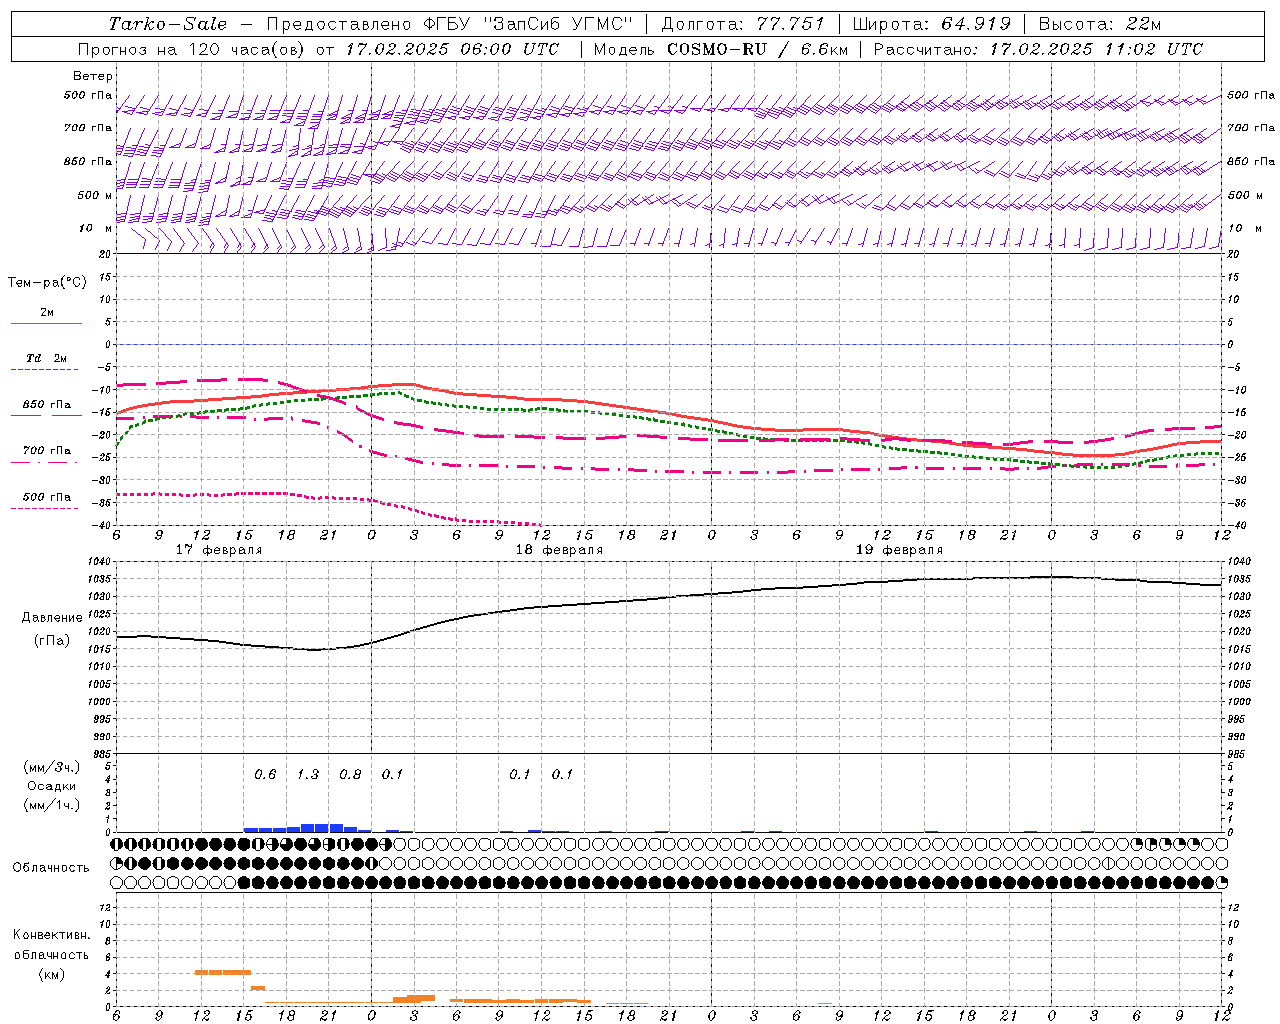Click the '(мм/1ч.)' precipitation unit label
Image resolution: width=1280 pixels, height=1024 pixels.
pyautogui.click(x=52, y=805)
